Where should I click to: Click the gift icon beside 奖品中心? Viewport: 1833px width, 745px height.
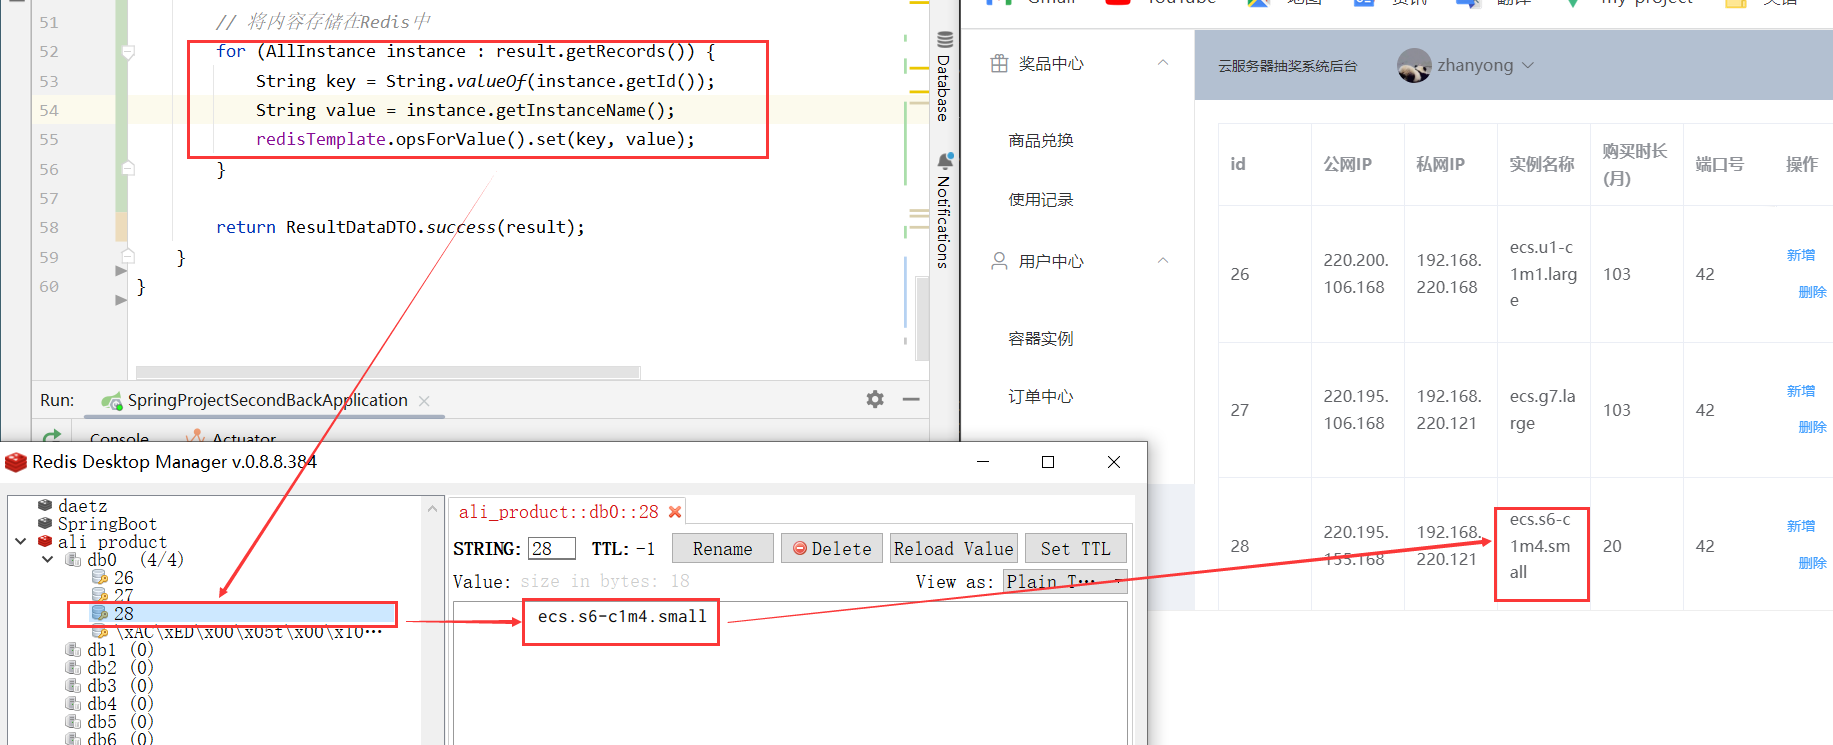[999, 64]
